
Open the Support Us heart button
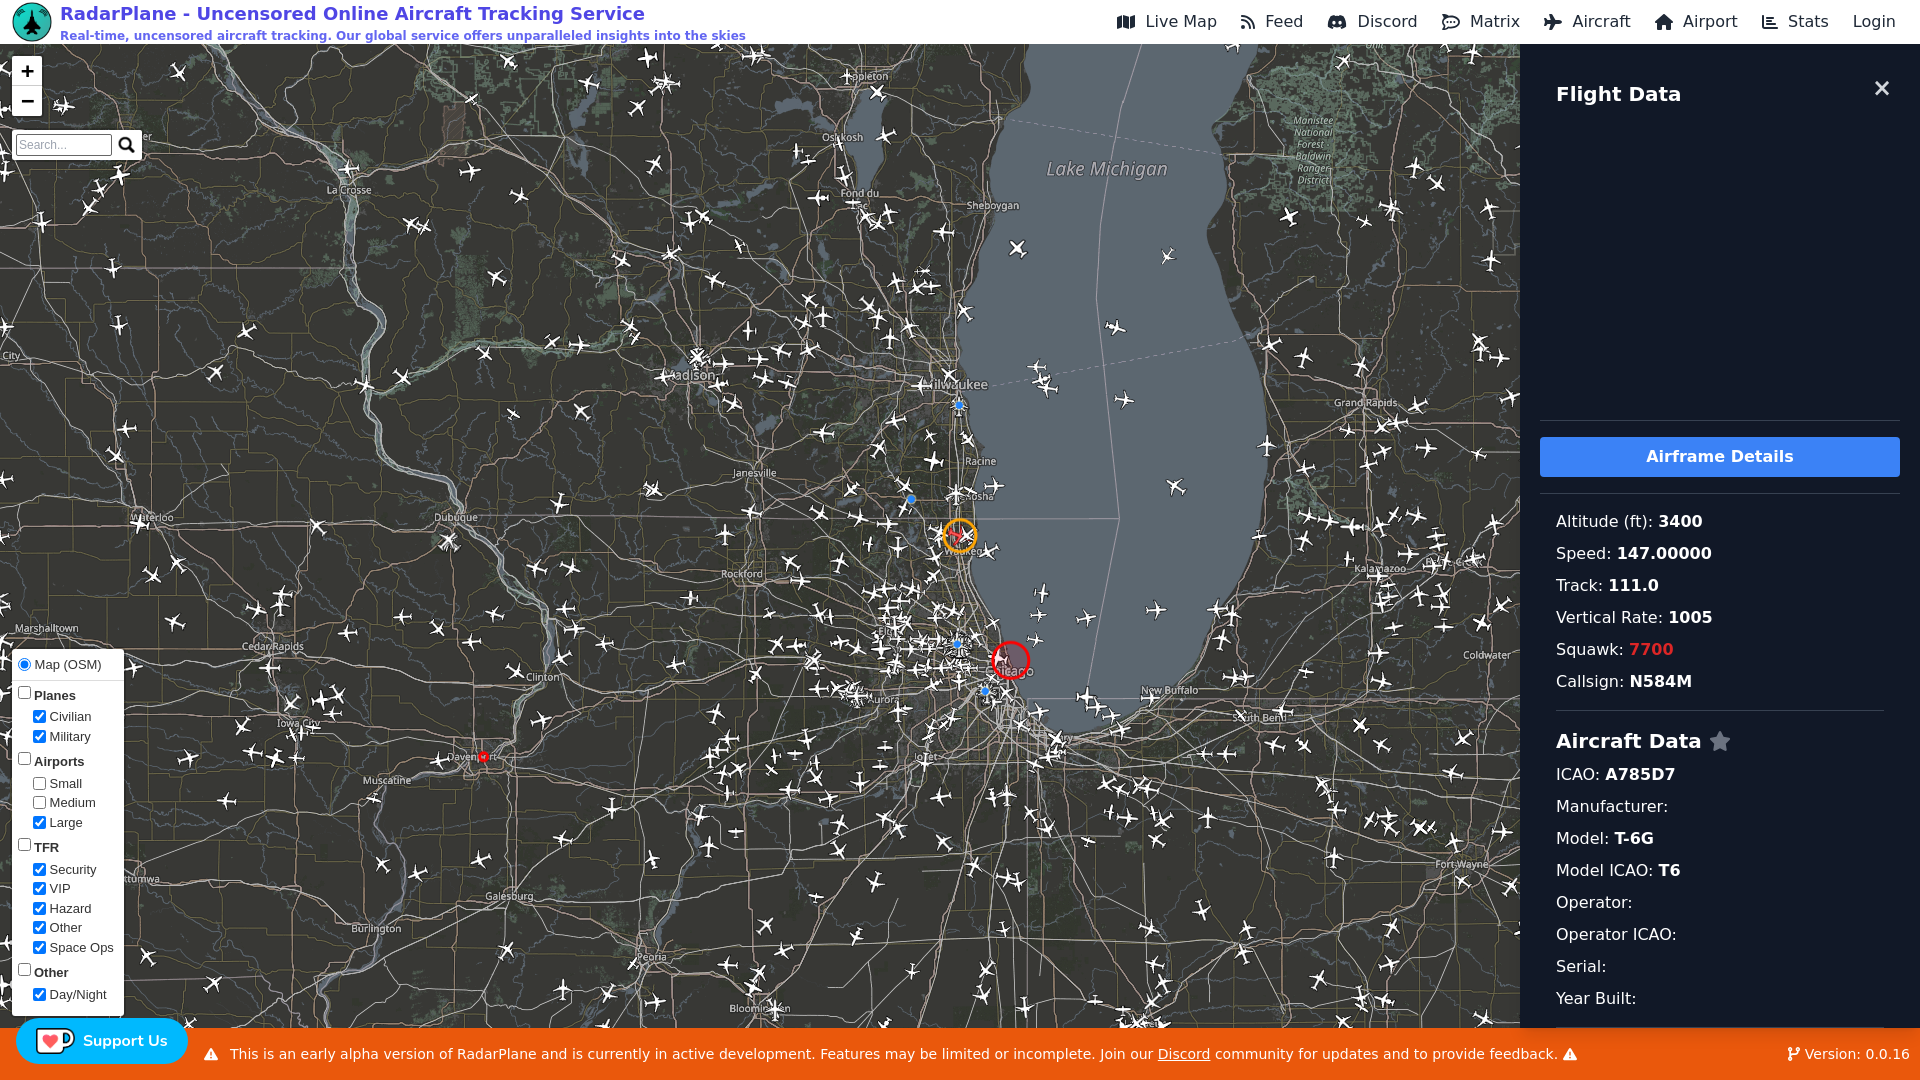click(x=101, y=1041)
